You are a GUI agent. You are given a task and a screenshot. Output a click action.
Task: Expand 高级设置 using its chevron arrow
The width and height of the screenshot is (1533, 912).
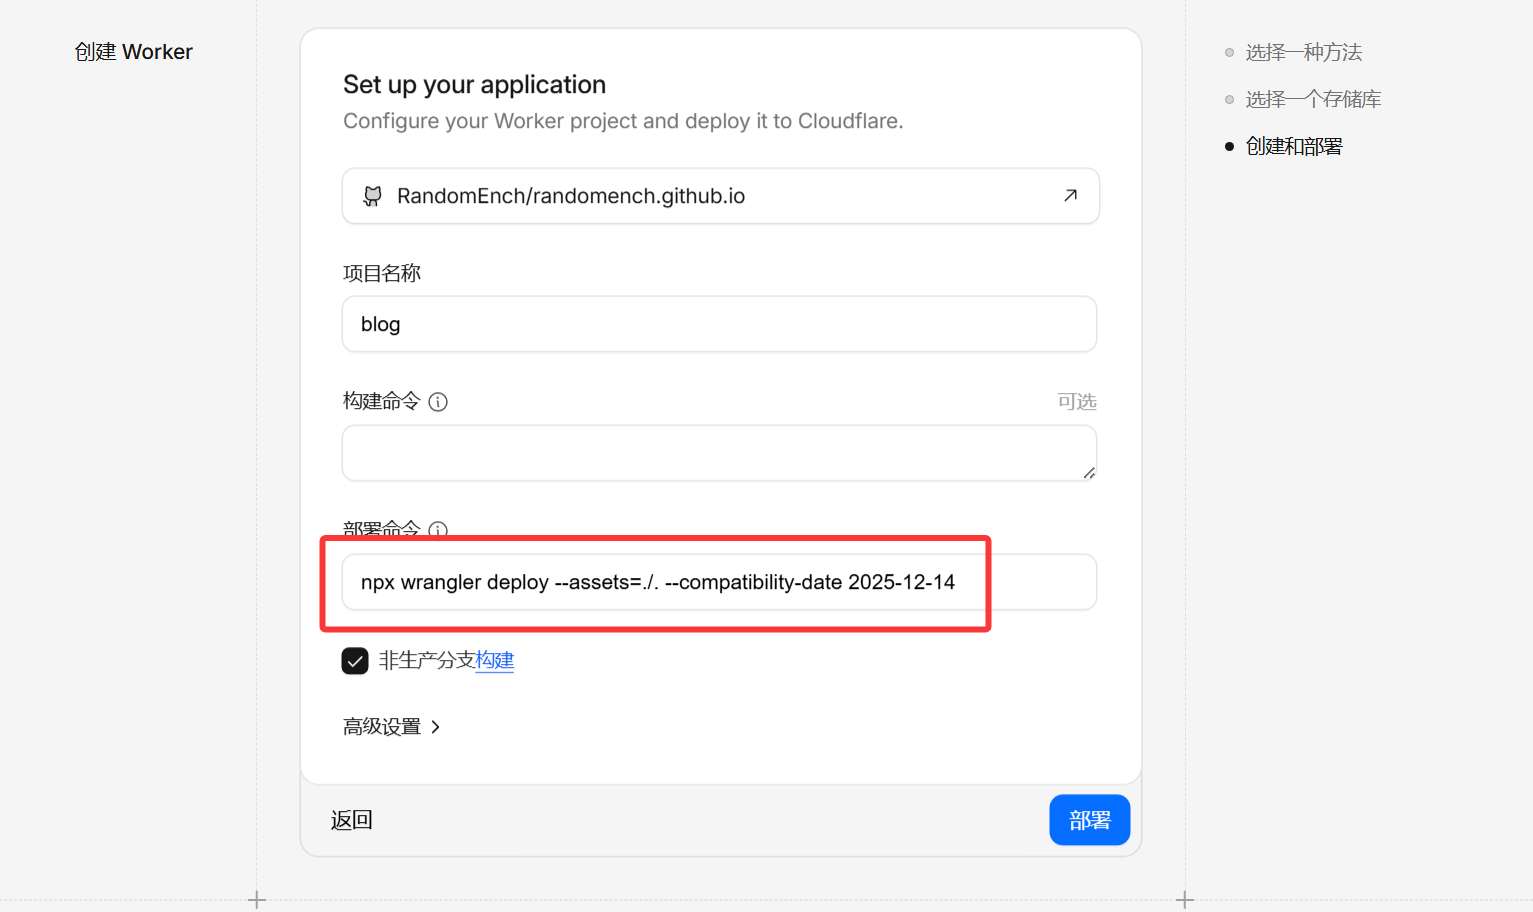click(436, 728)
